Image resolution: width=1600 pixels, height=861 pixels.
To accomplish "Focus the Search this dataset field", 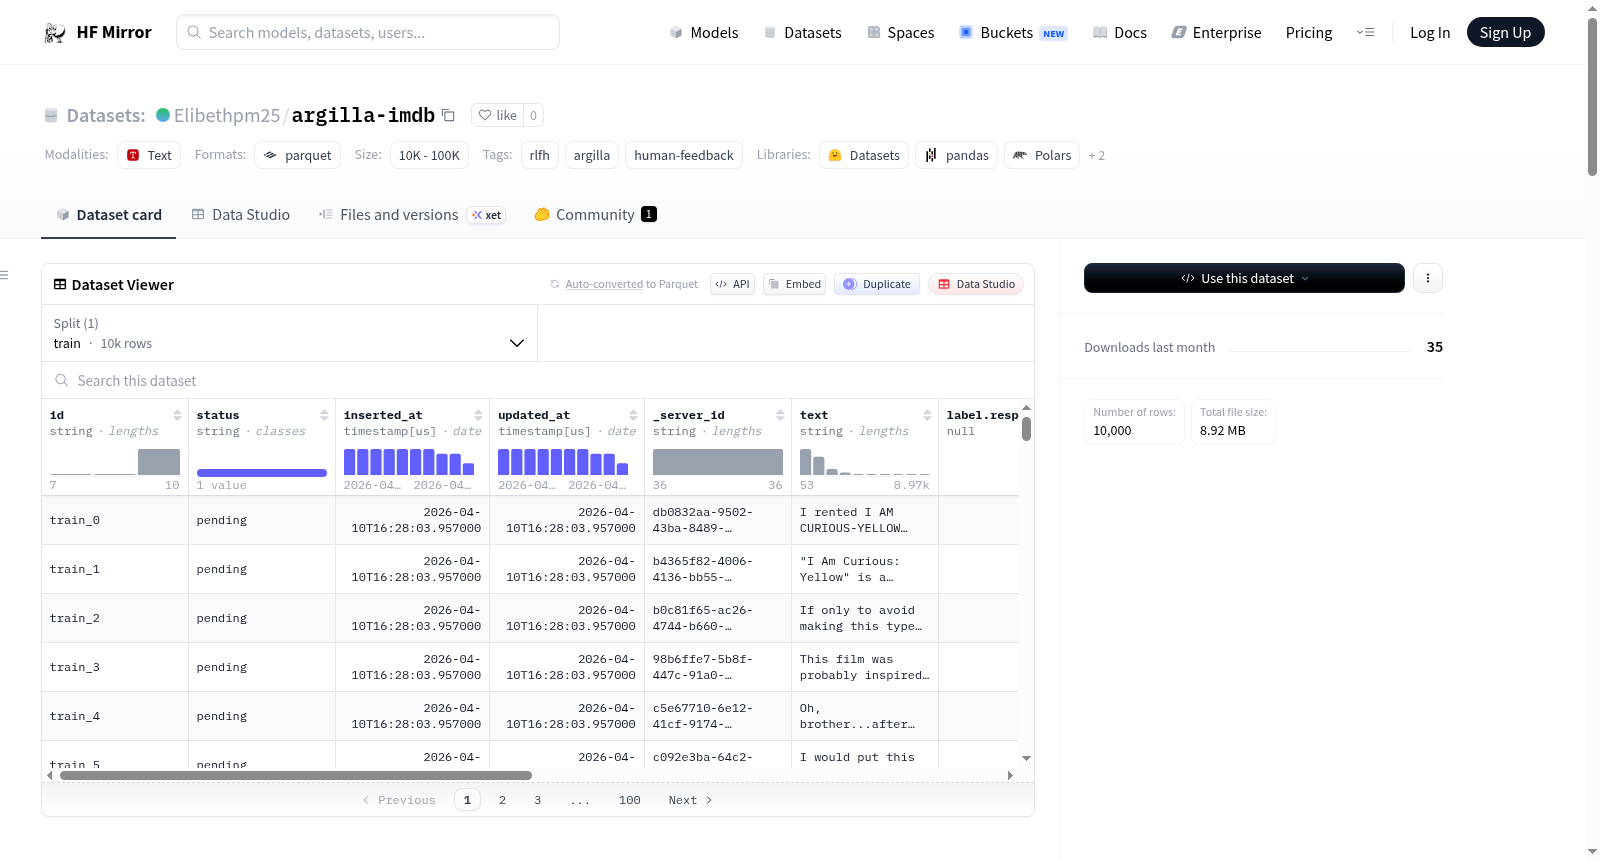I will [x=538, y=381].
